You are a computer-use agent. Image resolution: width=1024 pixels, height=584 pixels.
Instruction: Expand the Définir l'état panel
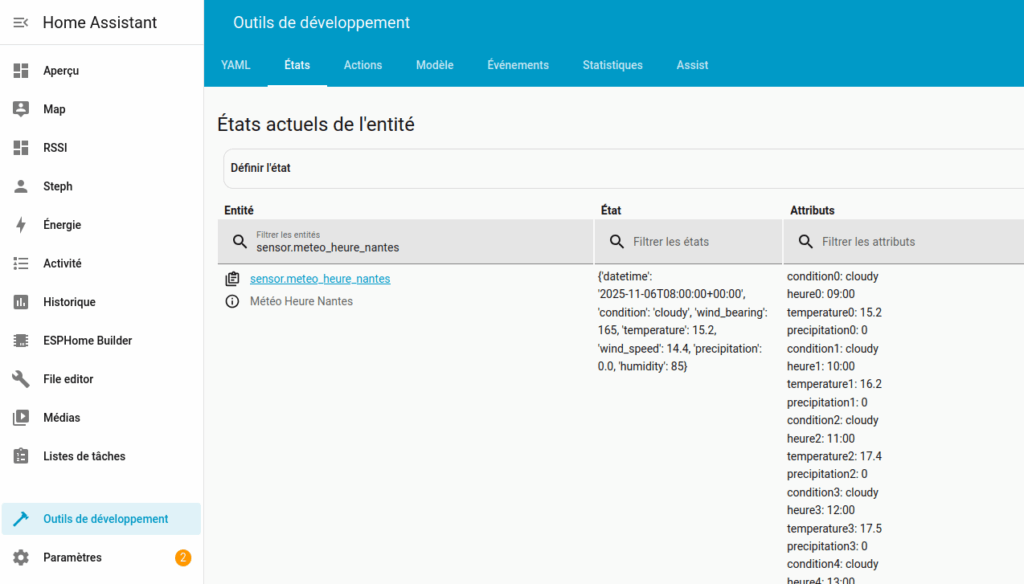(620, 168)
